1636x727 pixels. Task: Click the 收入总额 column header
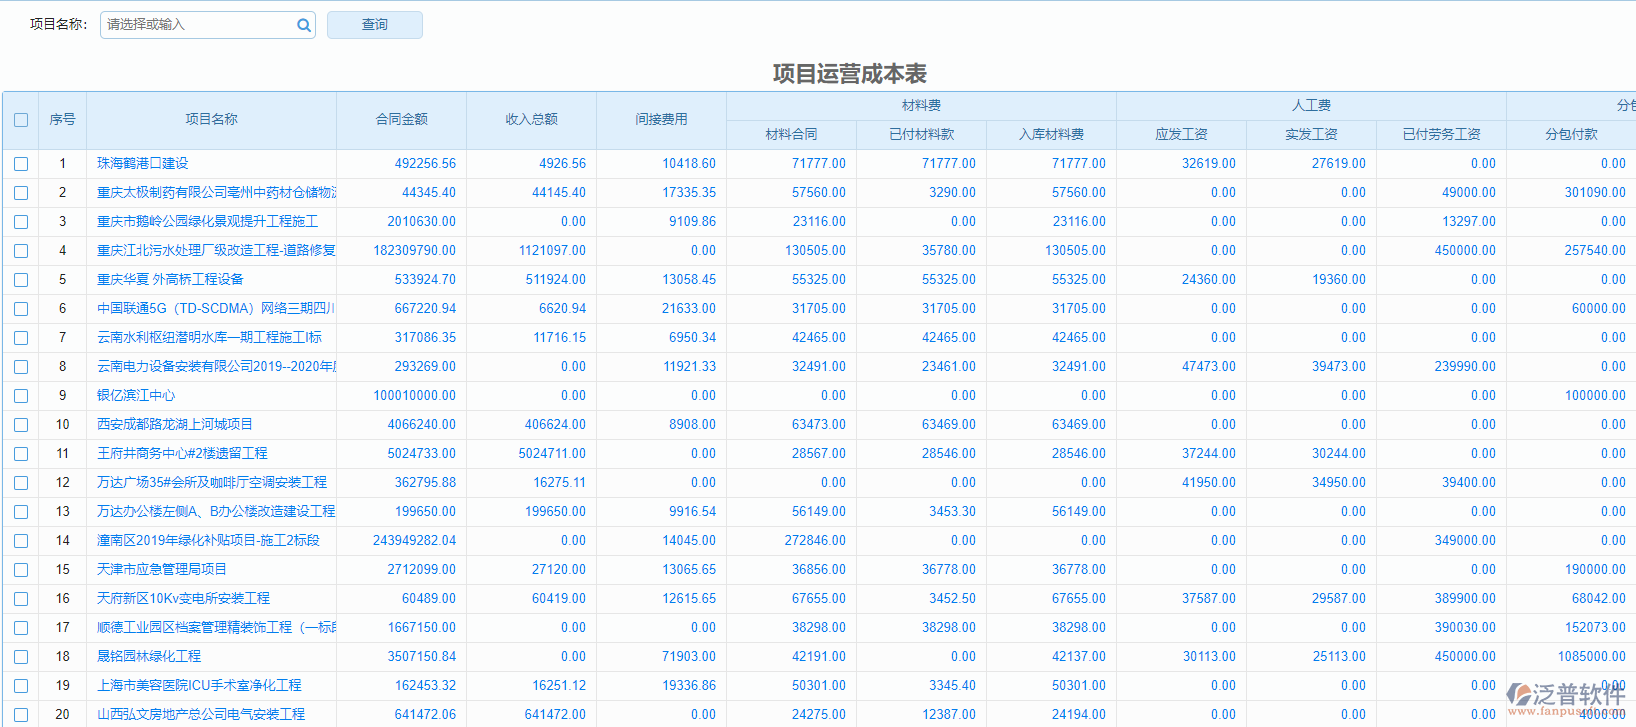531,119
